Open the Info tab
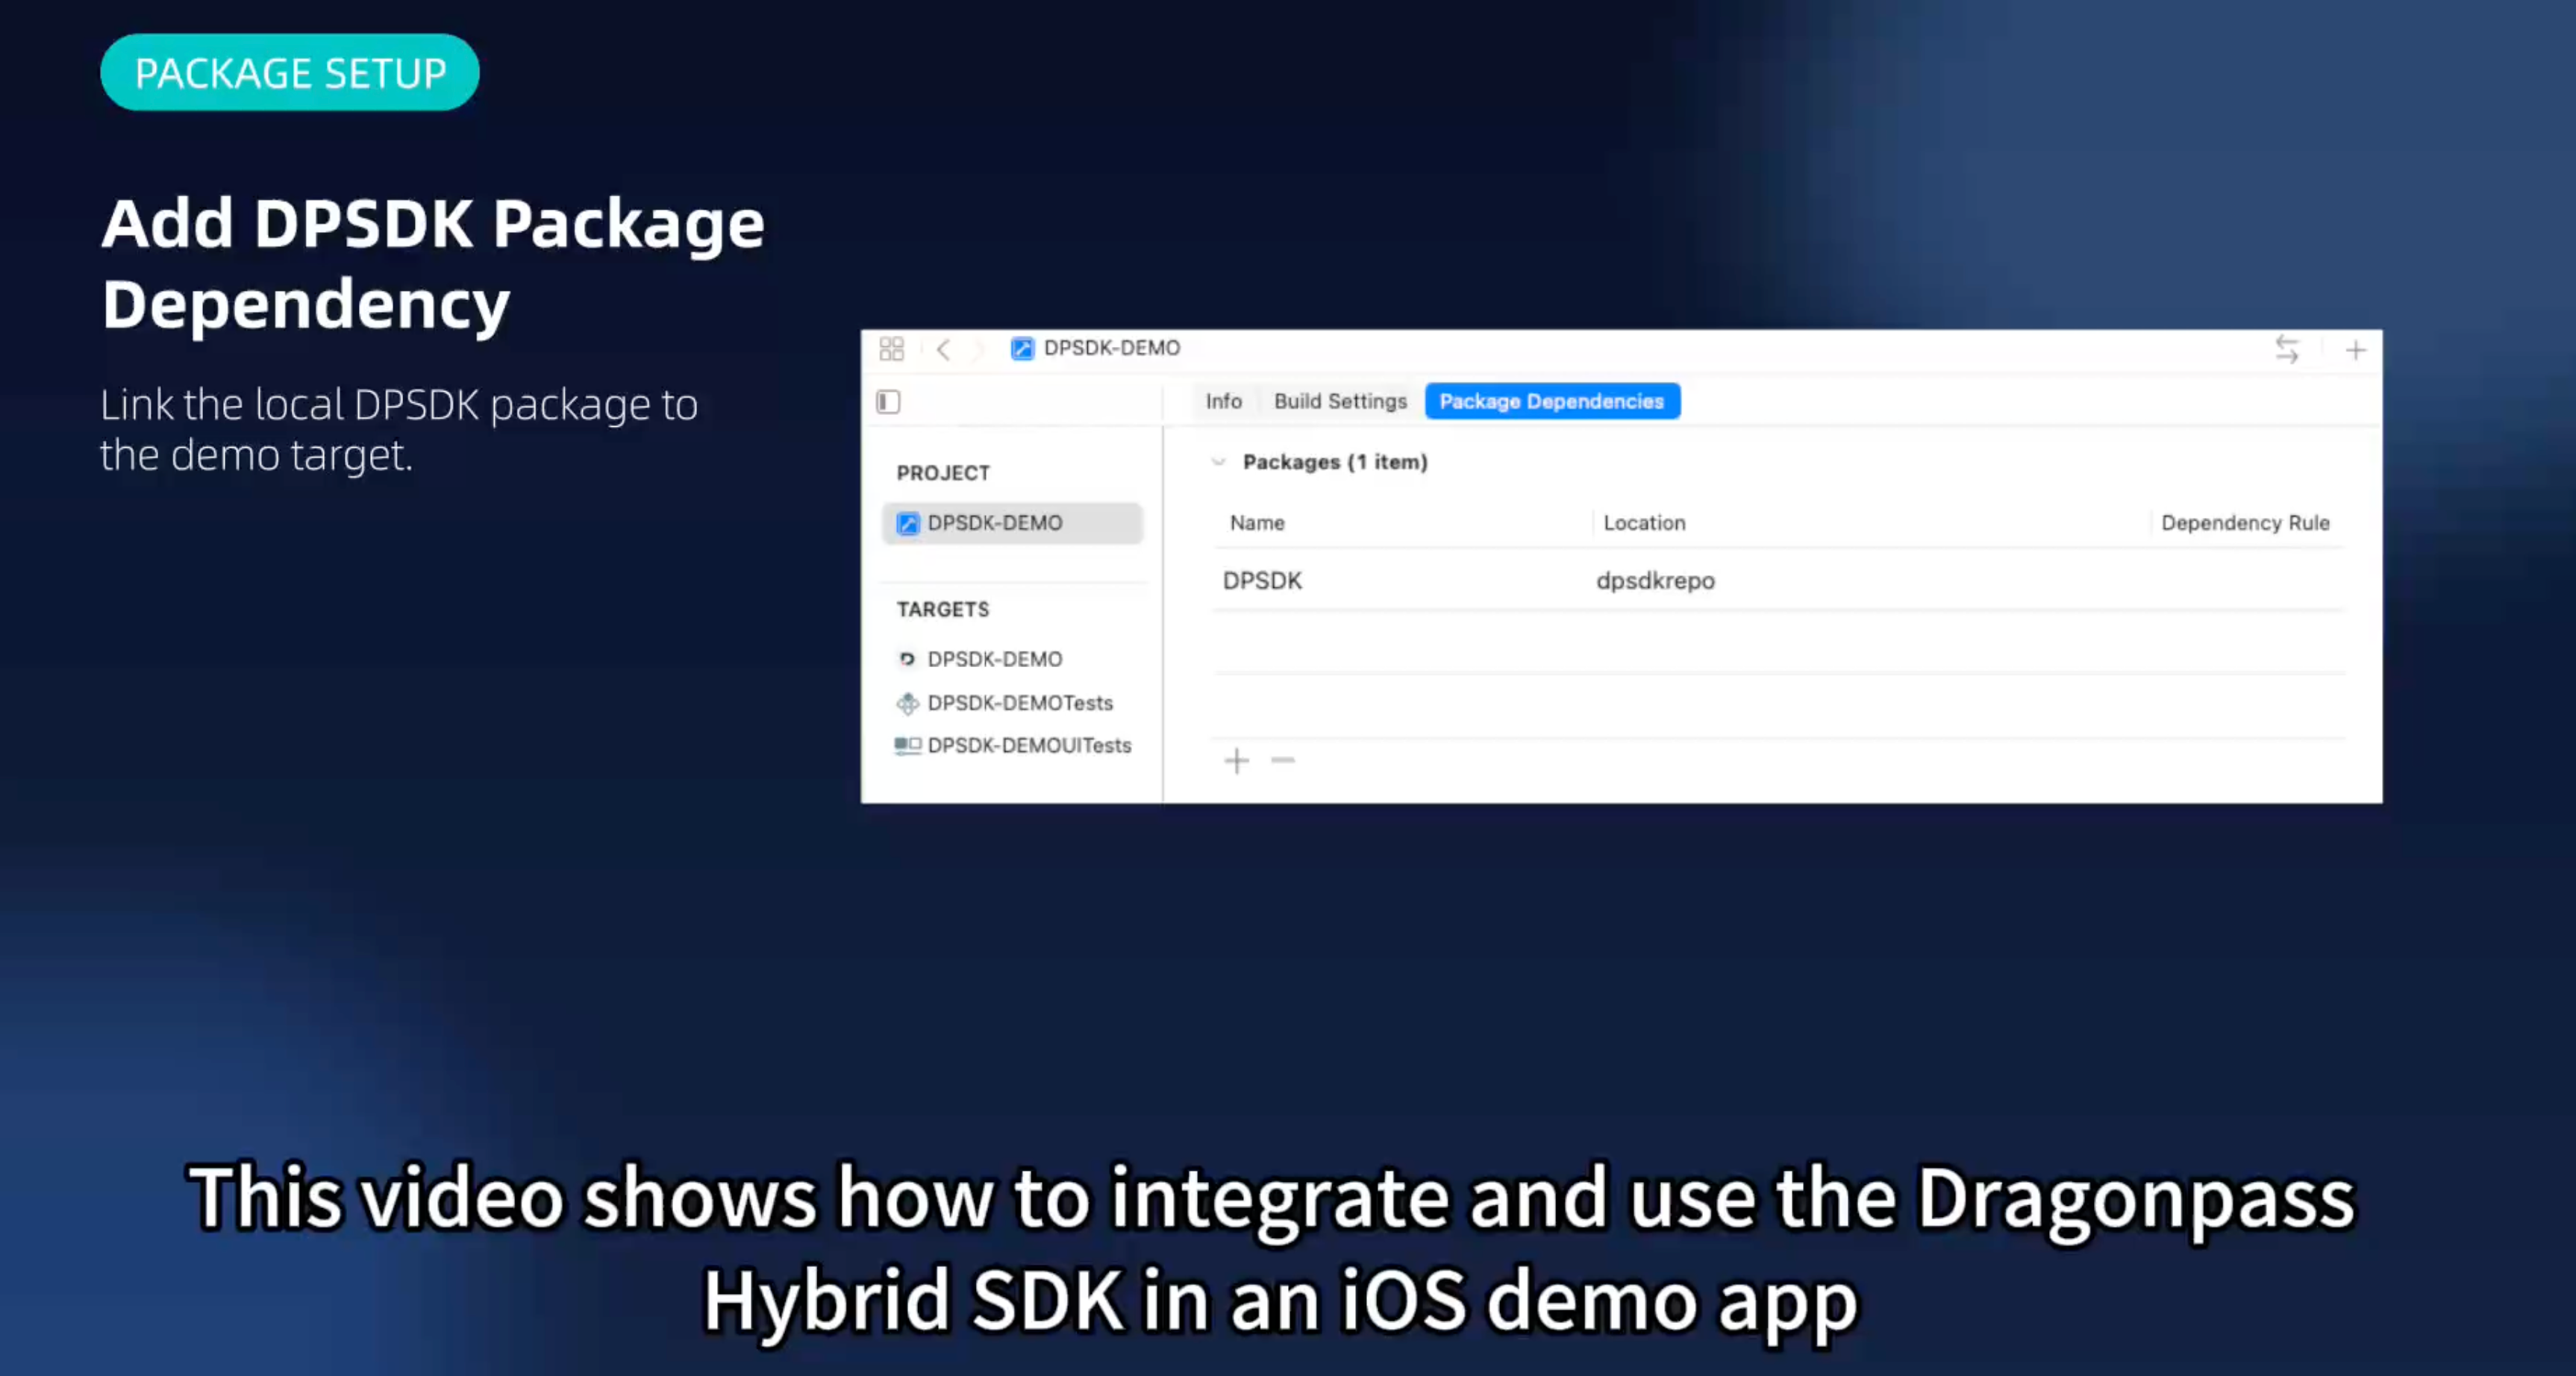Screen dimensions: 2576x1376 (1223, 401)
